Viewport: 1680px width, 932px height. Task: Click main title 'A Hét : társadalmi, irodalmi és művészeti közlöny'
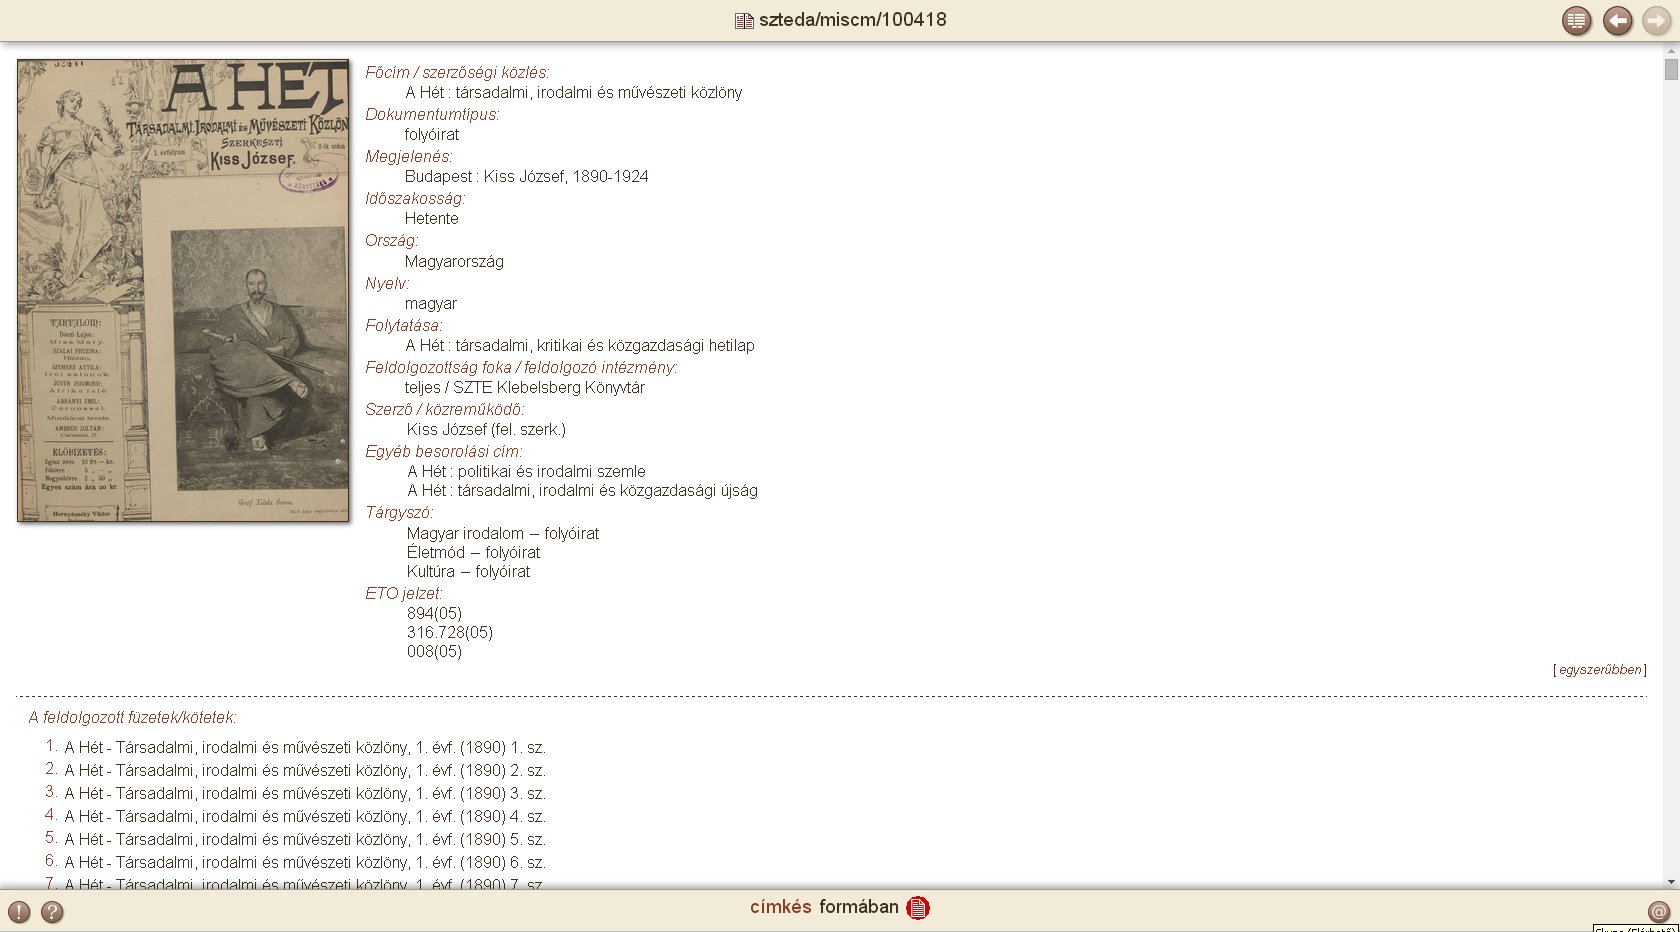click(x=574, y=92)
